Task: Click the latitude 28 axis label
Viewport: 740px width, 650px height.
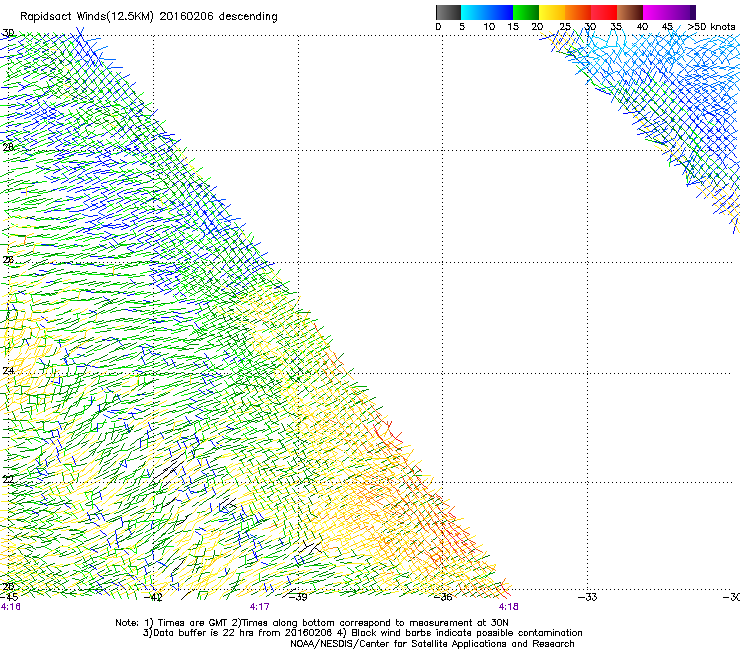Action: [8, 147]
